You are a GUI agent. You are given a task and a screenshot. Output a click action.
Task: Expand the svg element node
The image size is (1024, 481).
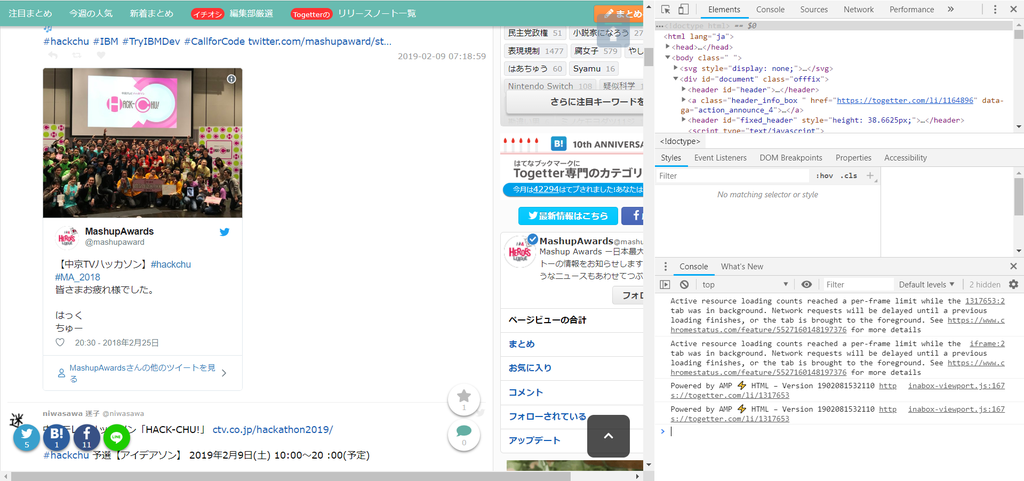point(676,68)
